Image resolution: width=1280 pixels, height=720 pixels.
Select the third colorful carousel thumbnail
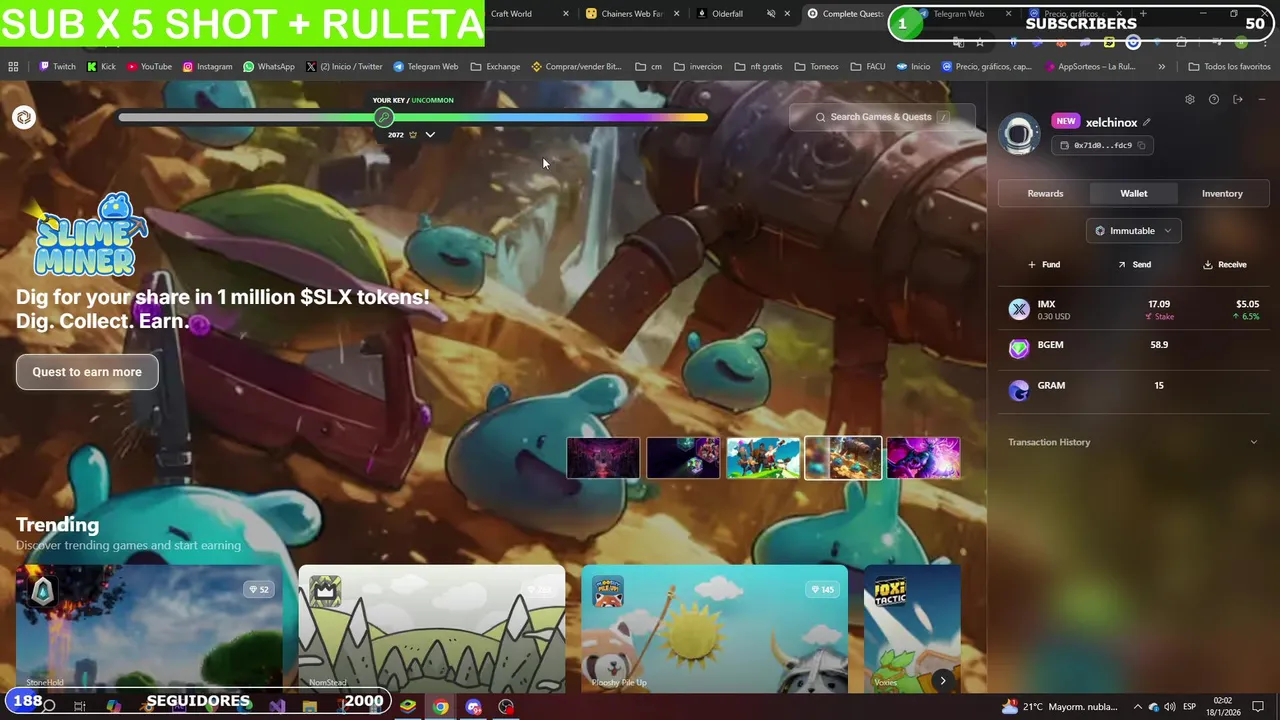[763, 458]
